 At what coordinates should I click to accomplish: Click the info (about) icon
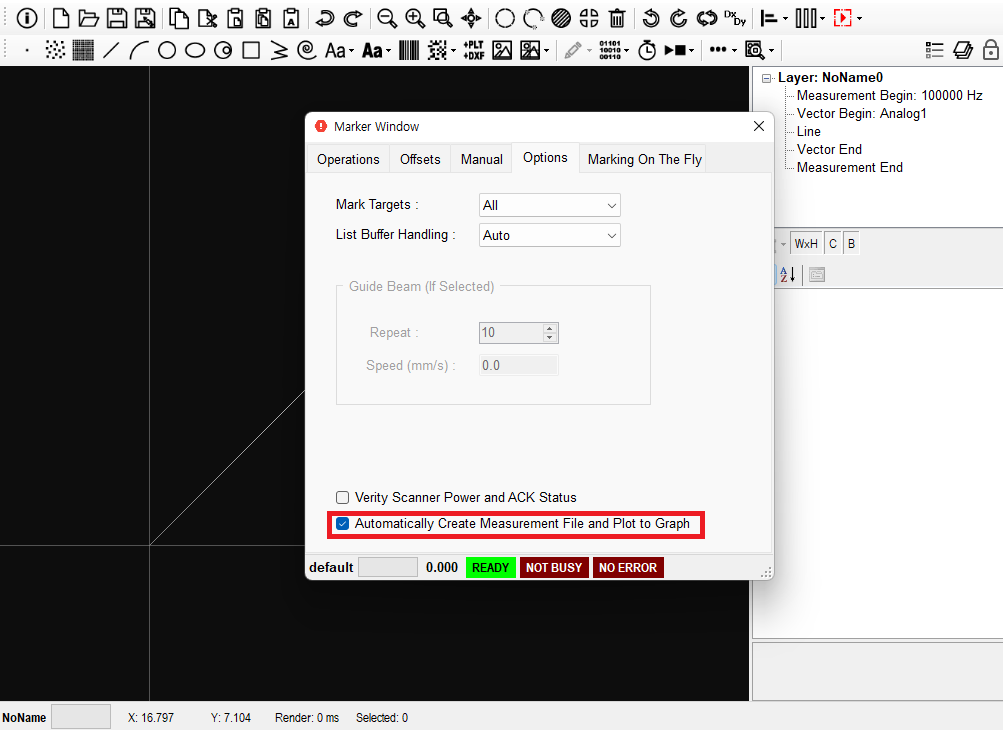(27, 18)
